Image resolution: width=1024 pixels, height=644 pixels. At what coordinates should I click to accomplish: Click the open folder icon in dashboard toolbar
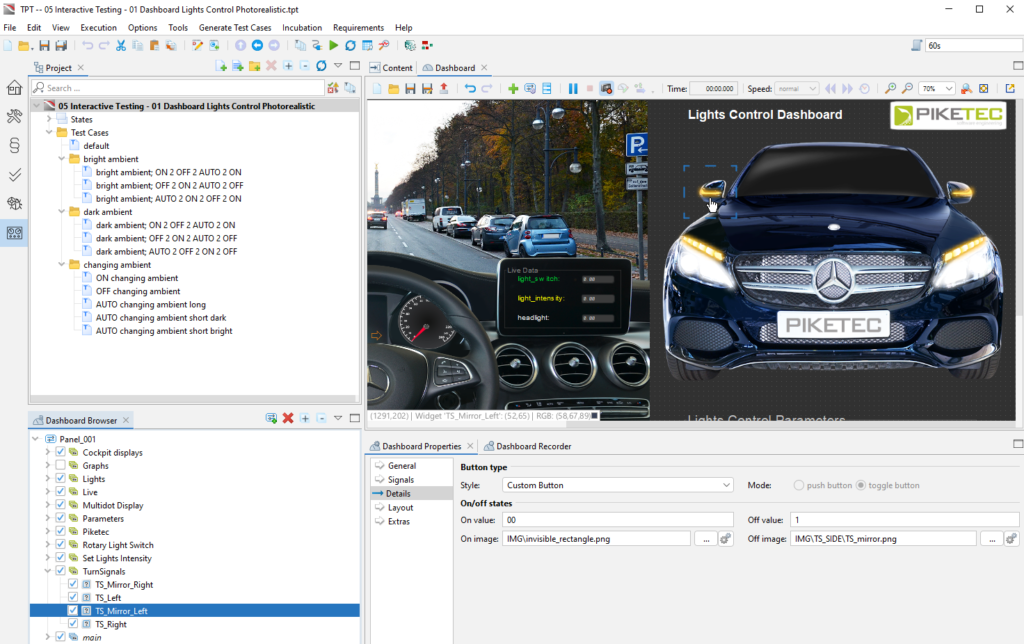coord(393,89)
